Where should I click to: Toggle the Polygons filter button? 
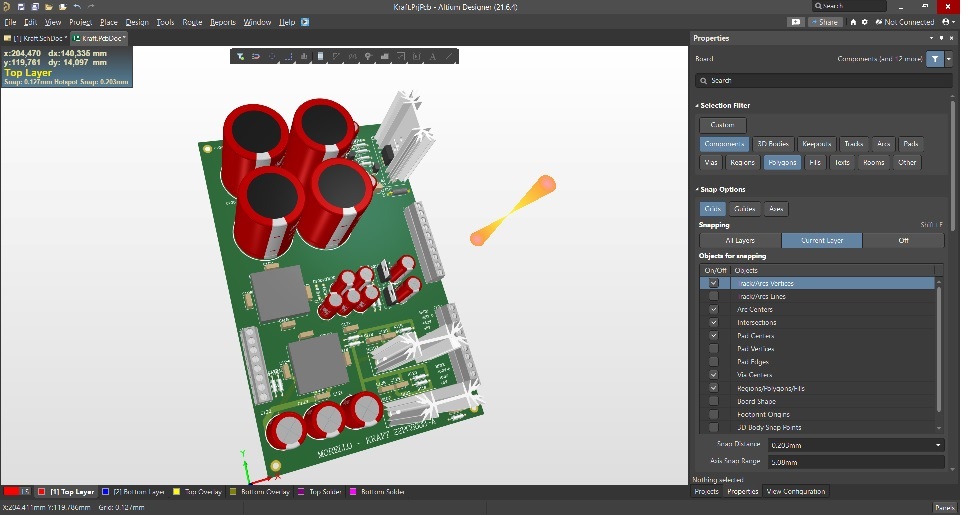click(x=783, y=163)
